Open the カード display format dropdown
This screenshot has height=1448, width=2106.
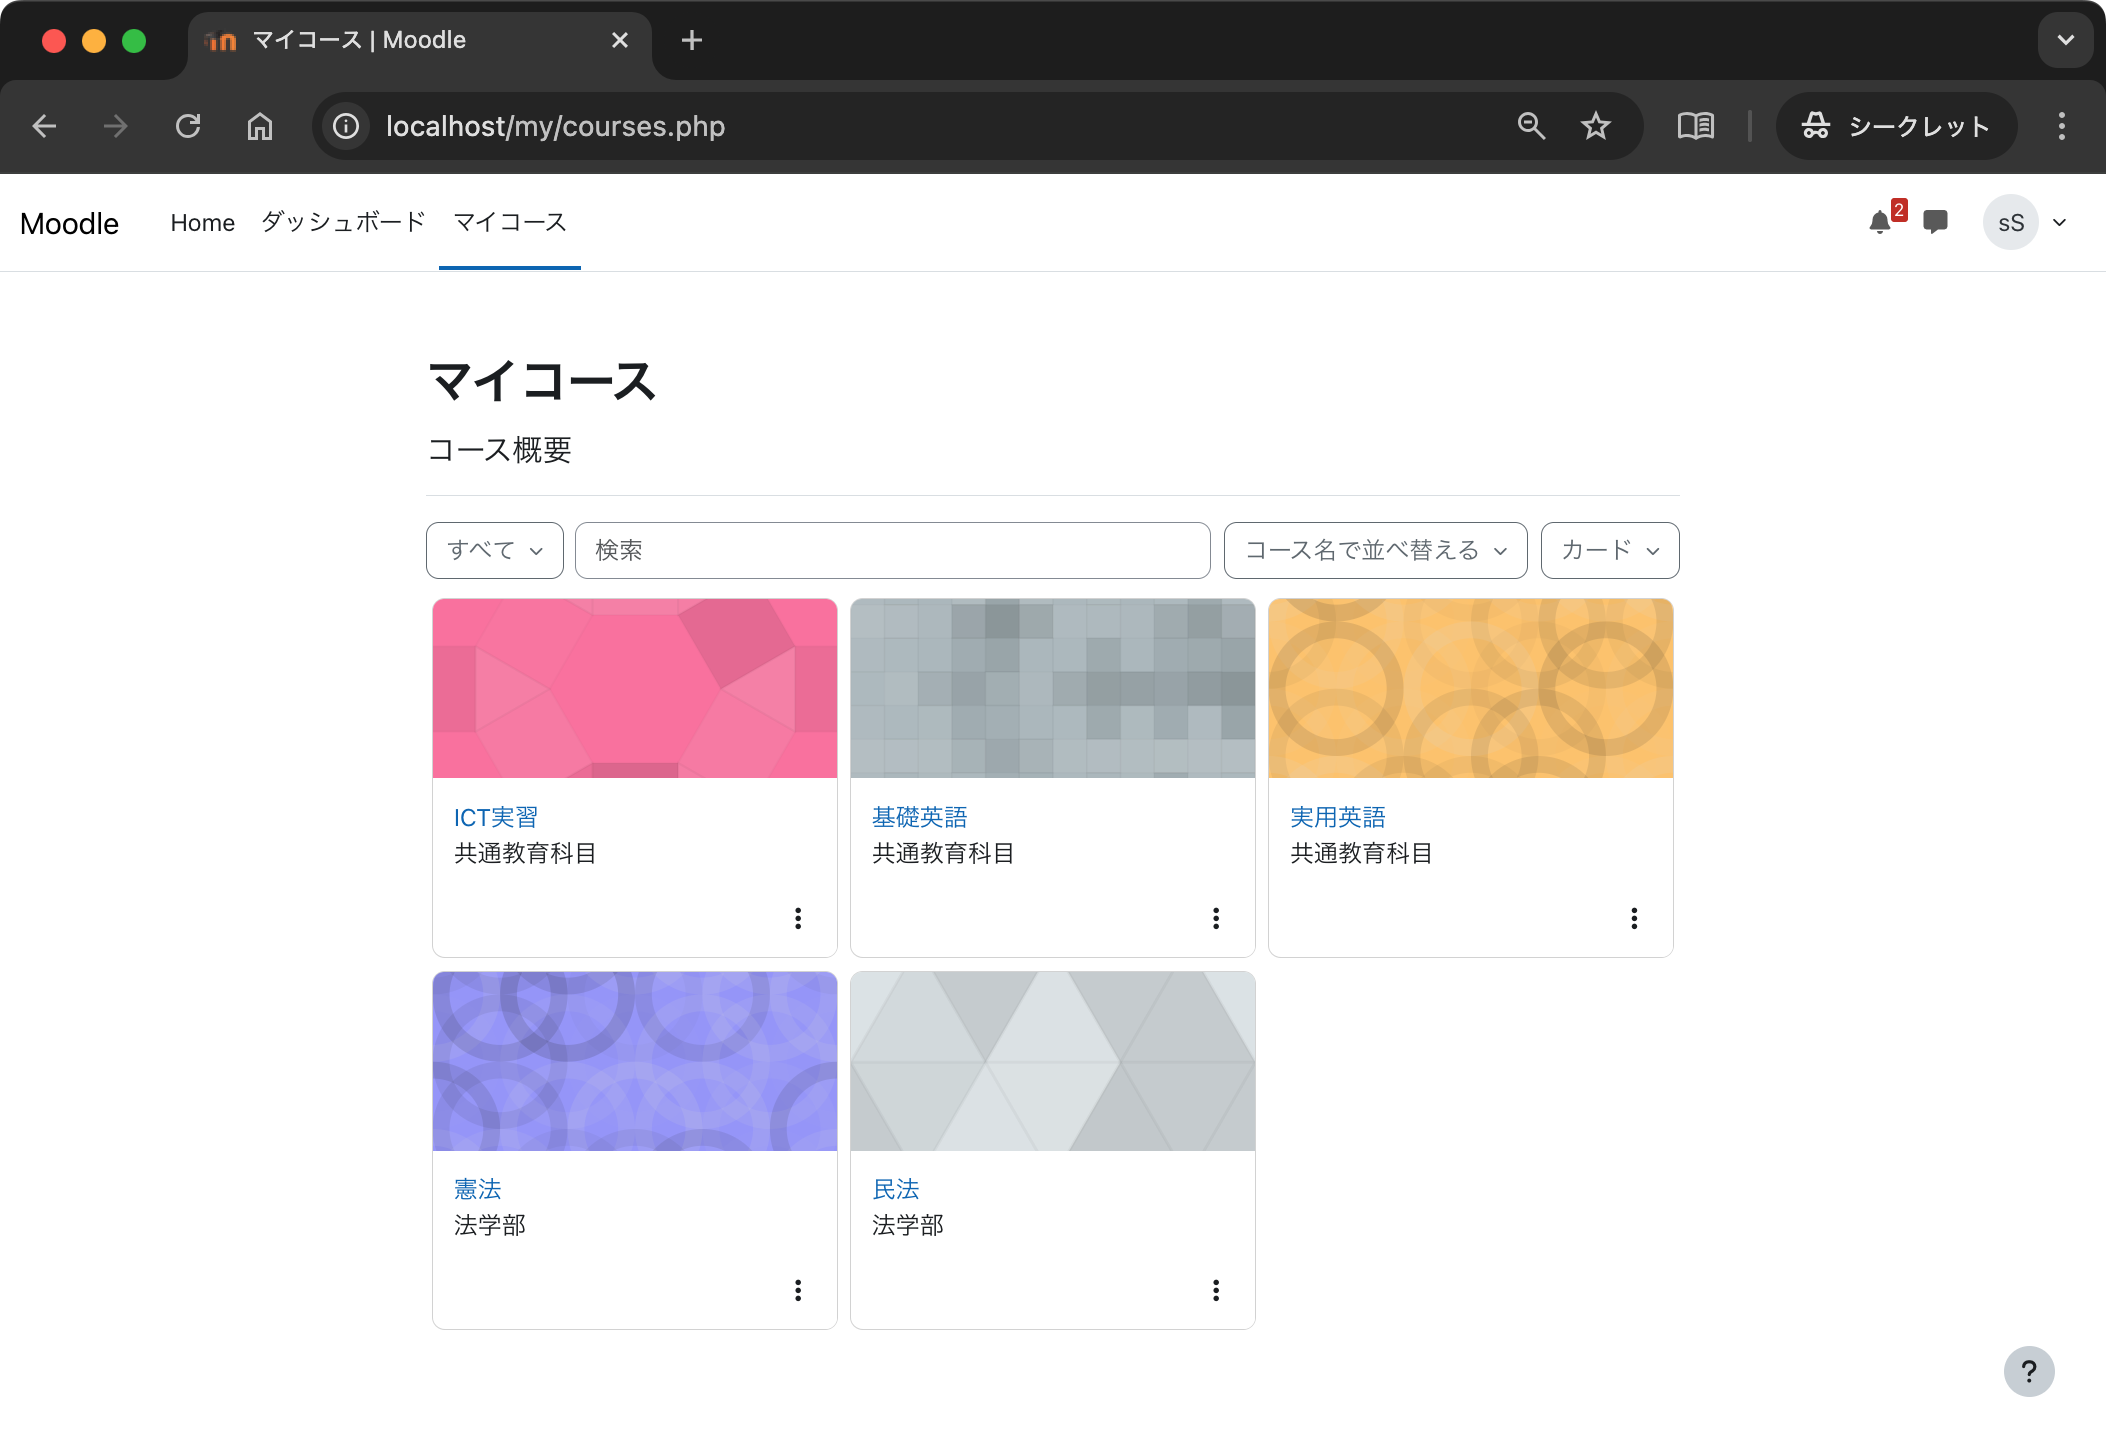[x=1608, y=550]
